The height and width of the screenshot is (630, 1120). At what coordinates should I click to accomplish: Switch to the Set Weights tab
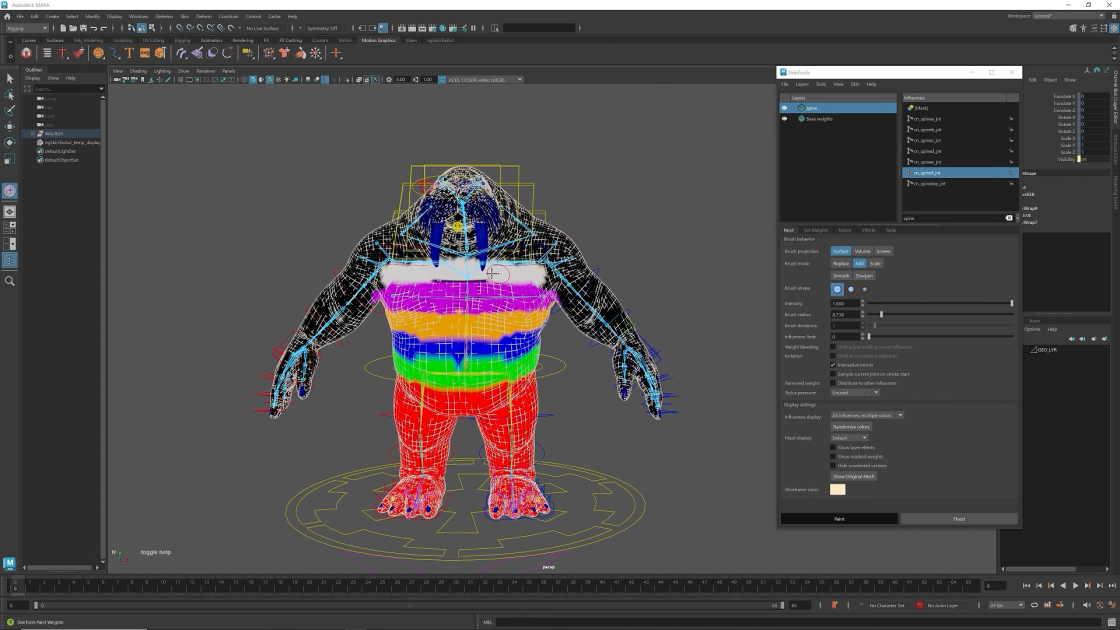point(815,230)
